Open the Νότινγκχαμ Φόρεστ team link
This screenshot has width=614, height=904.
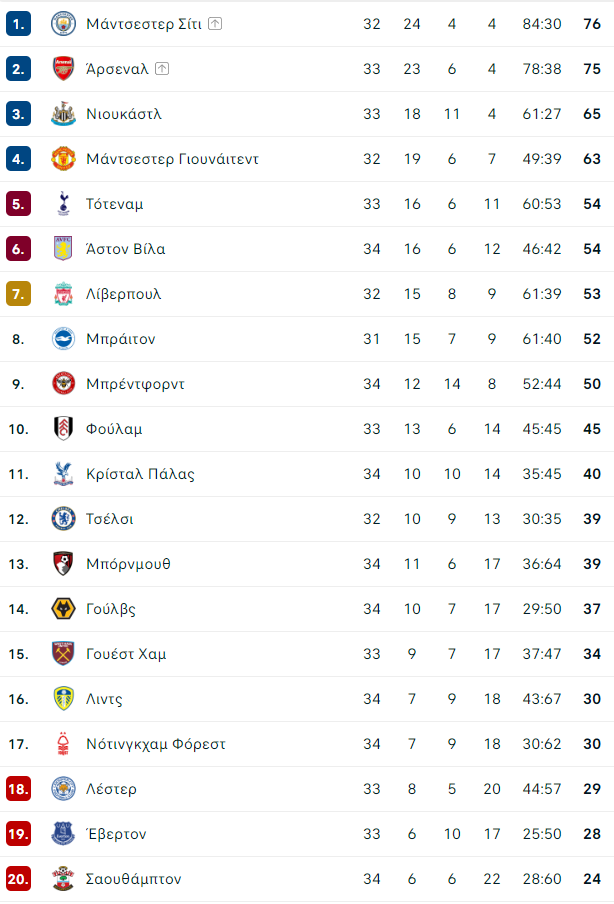point(156,744)
